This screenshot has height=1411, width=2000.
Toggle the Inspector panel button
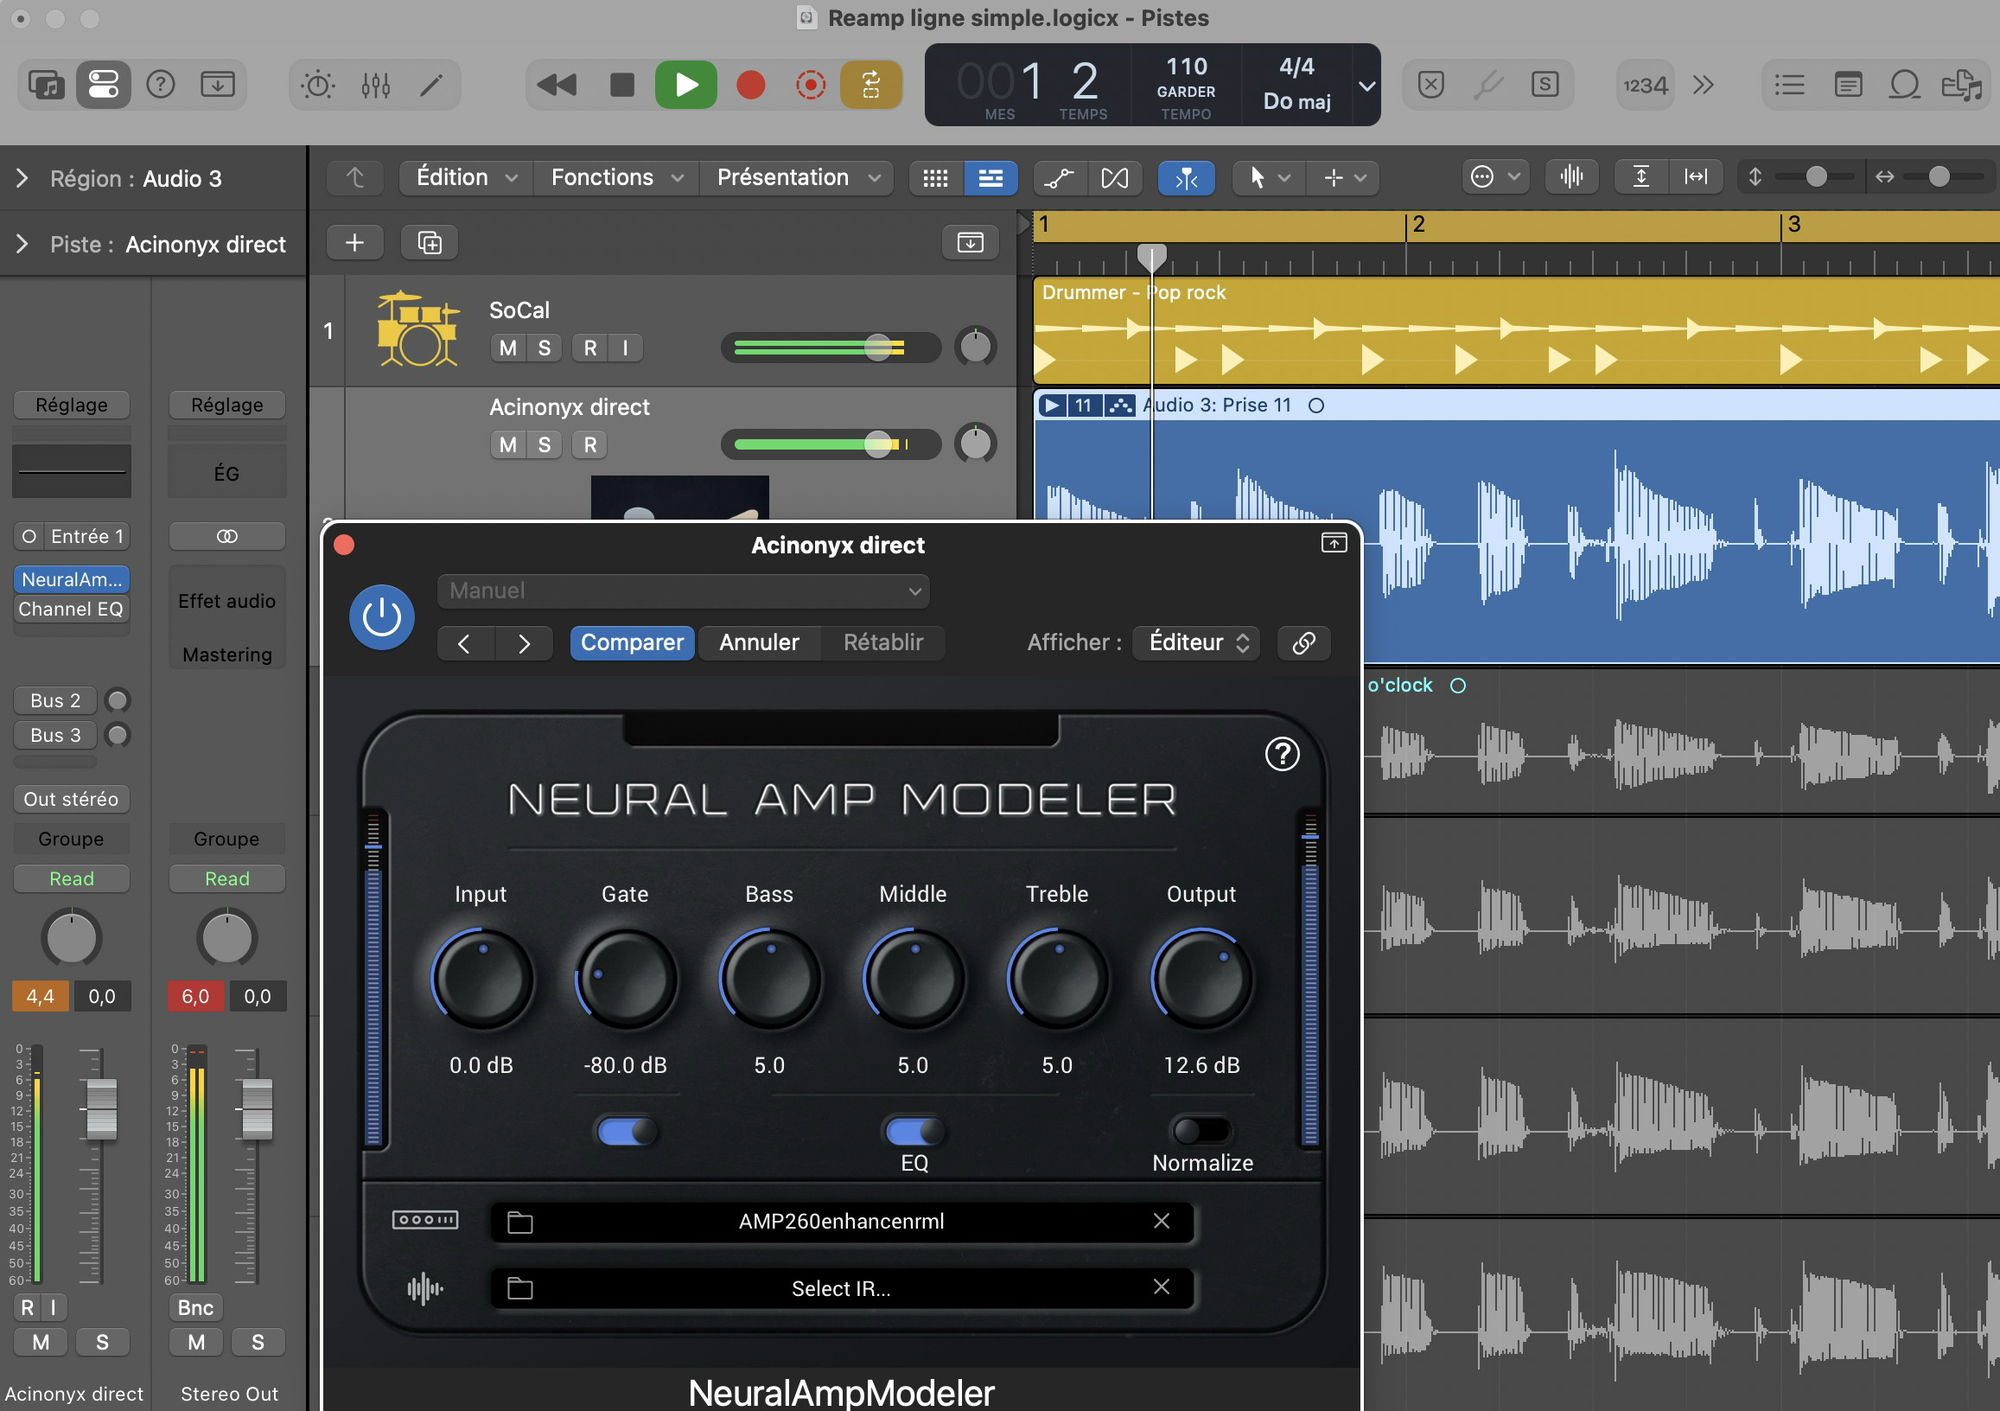pyautogui.click(x=103, y=85)
